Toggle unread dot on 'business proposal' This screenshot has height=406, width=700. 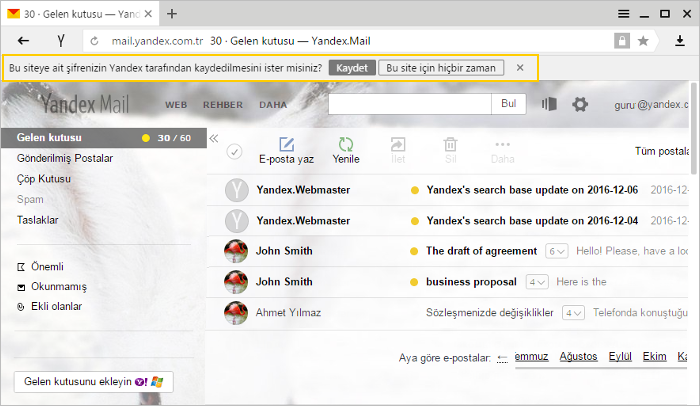414,282
